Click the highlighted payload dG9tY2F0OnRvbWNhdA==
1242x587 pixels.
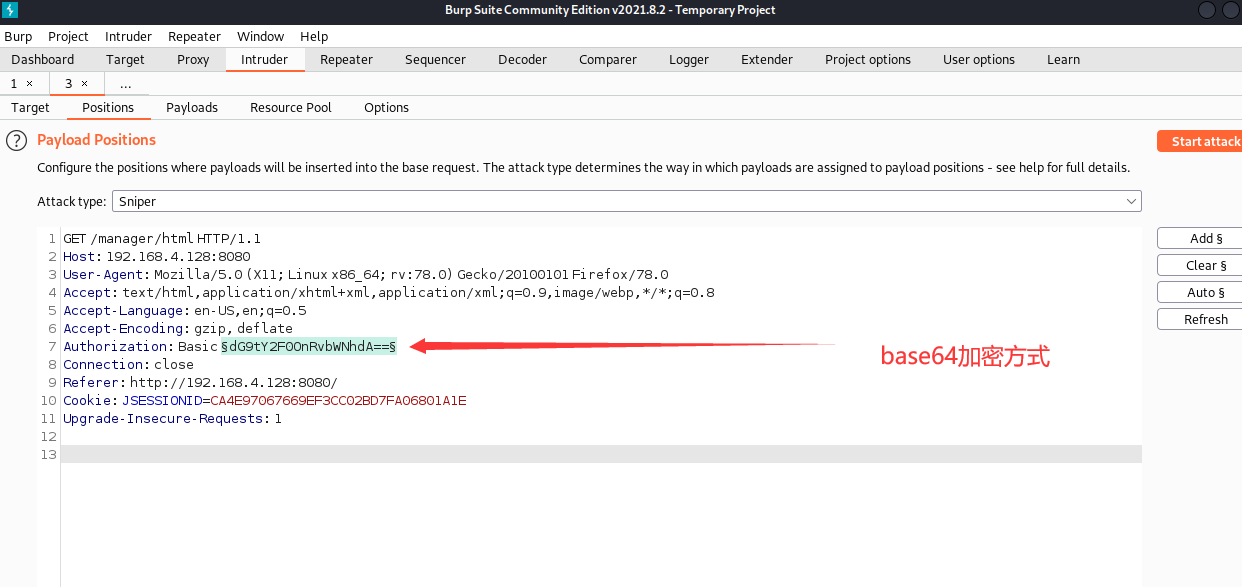coord(309,347)
